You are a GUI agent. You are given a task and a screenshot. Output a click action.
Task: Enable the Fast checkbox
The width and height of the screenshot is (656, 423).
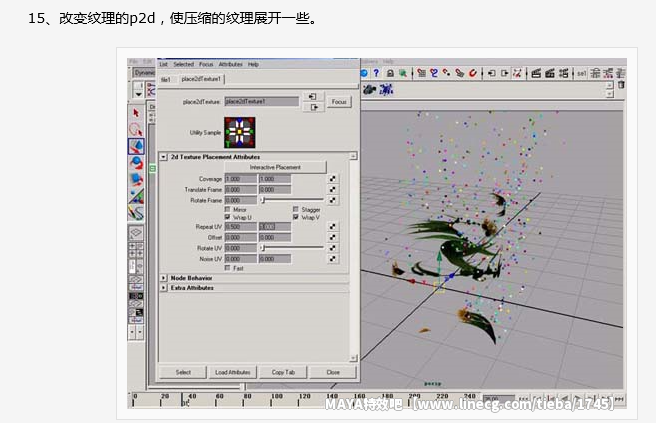pos(228,268)
